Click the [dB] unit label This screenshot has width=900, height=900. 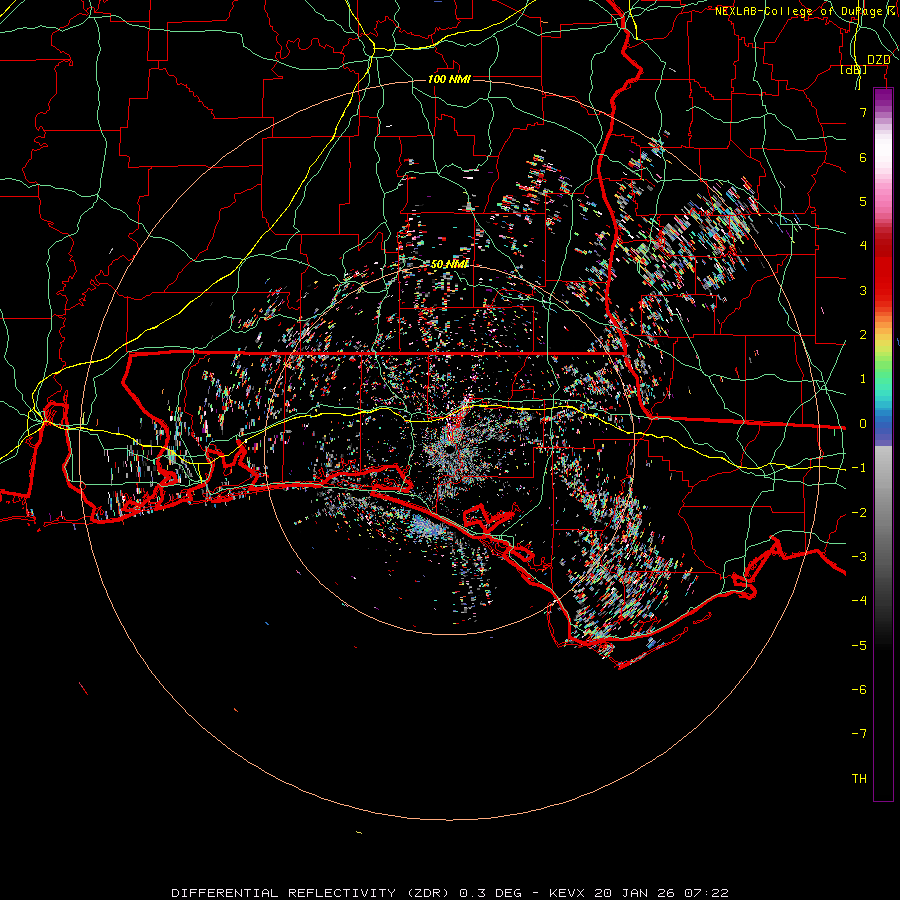click(x=854, y=70)
